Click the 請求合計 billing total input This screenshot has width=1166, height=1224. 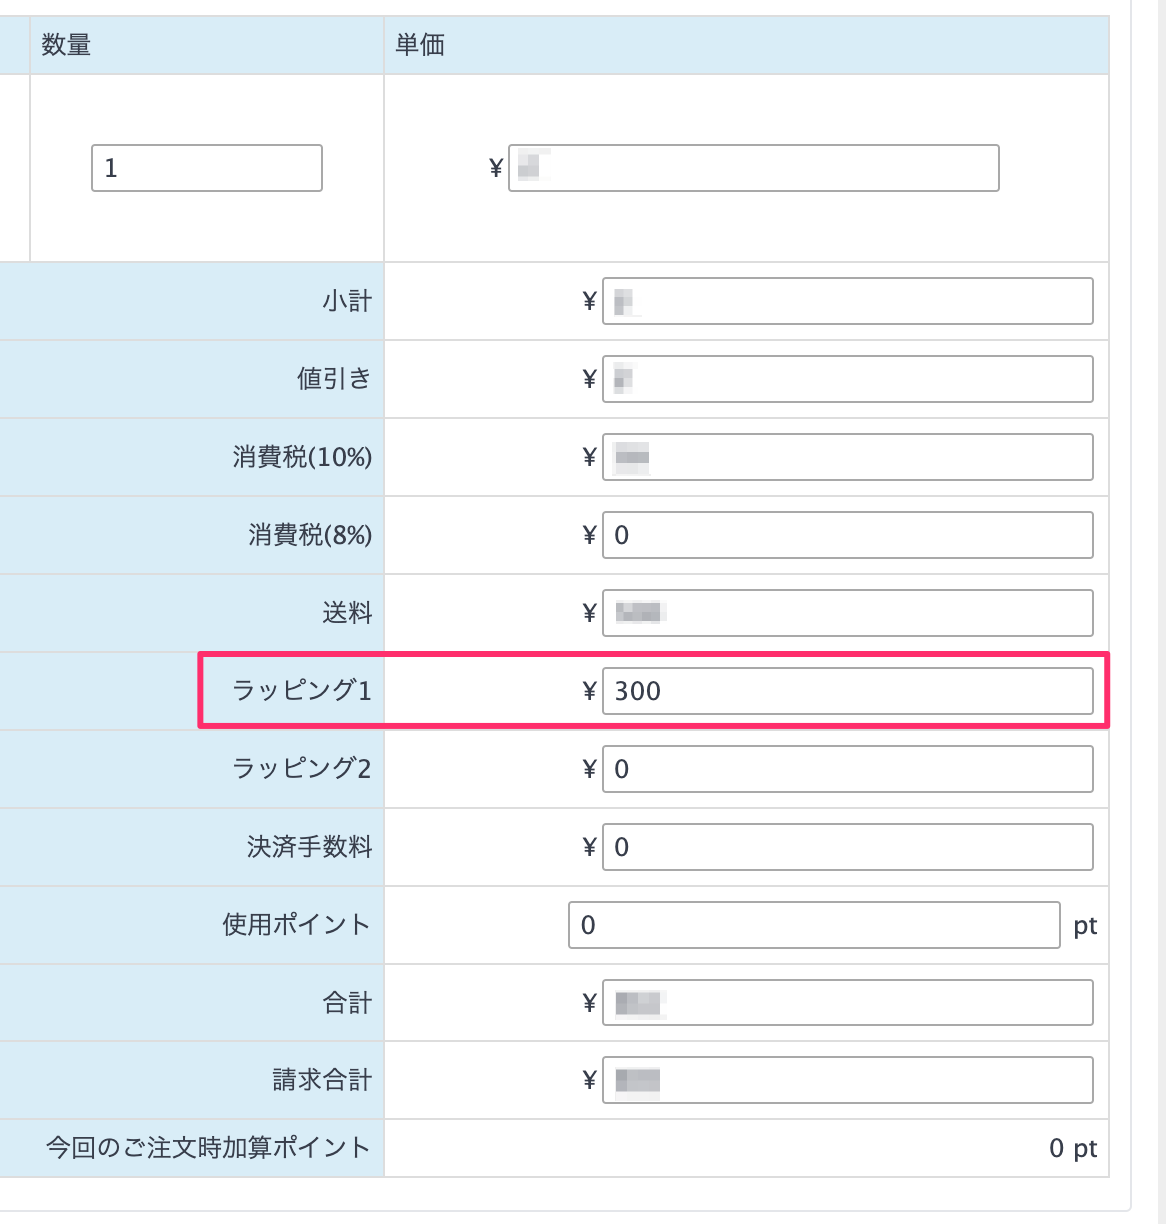point(847,1081)
